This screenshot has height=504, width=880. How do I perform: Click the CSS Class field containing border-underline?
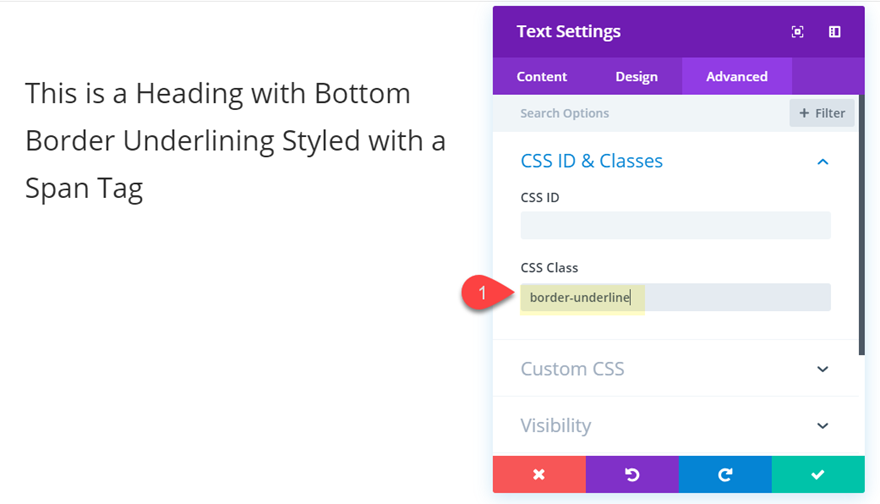tap(675, 298)
